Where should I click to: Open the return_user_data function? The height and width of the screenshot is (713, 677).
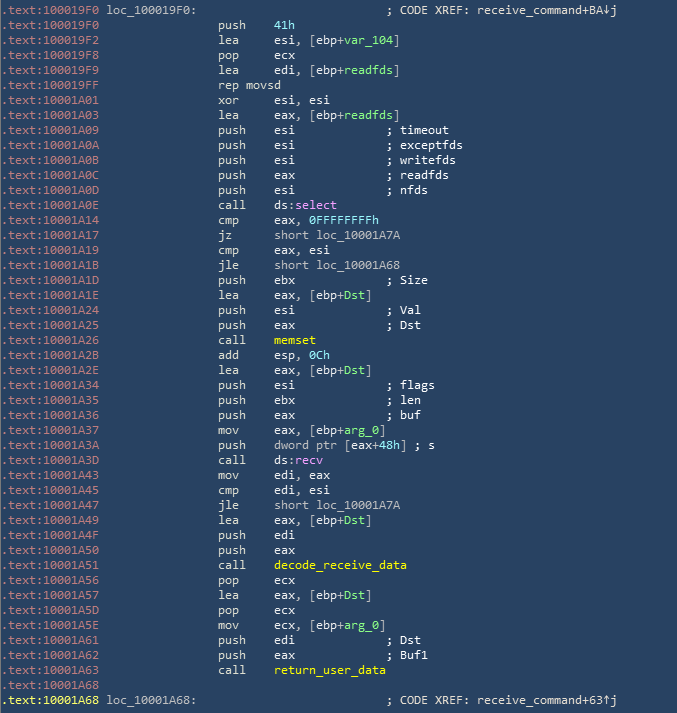[330, 670]
